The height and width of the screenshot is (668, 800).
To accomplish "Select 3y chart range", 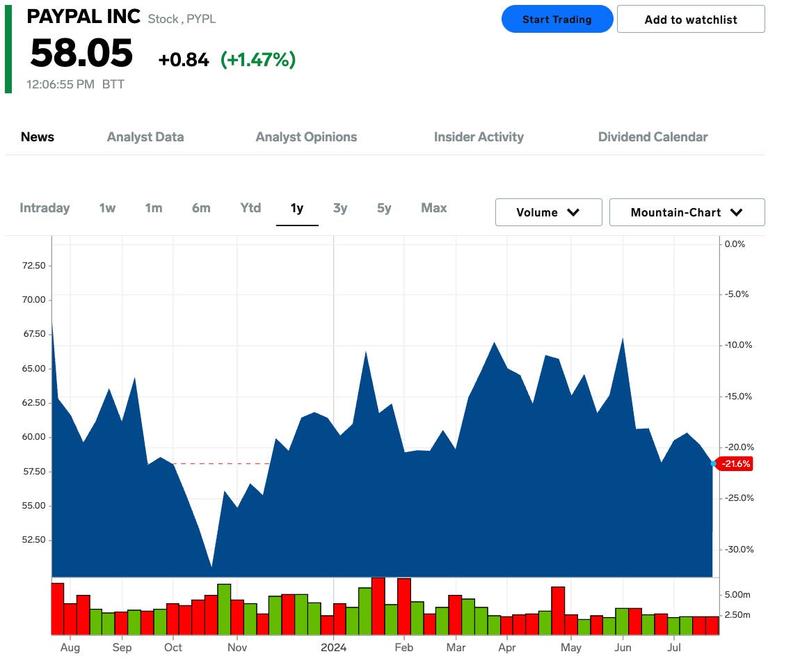I will pos(340,208).
